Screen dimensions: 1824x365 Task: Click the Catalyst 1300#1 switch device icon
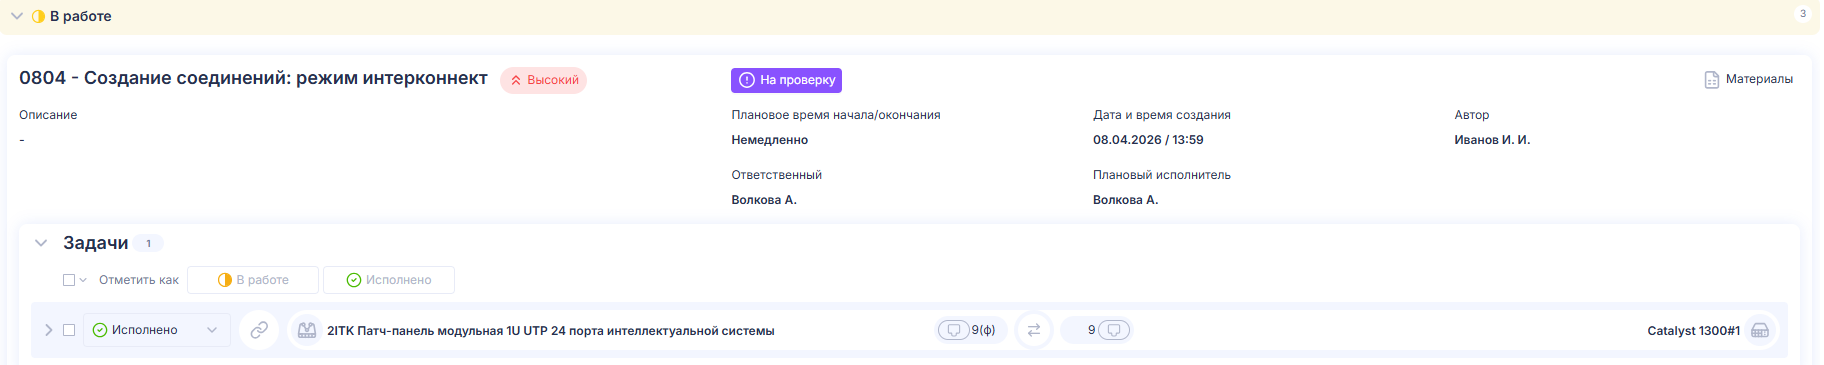(x=1760, y=330)
